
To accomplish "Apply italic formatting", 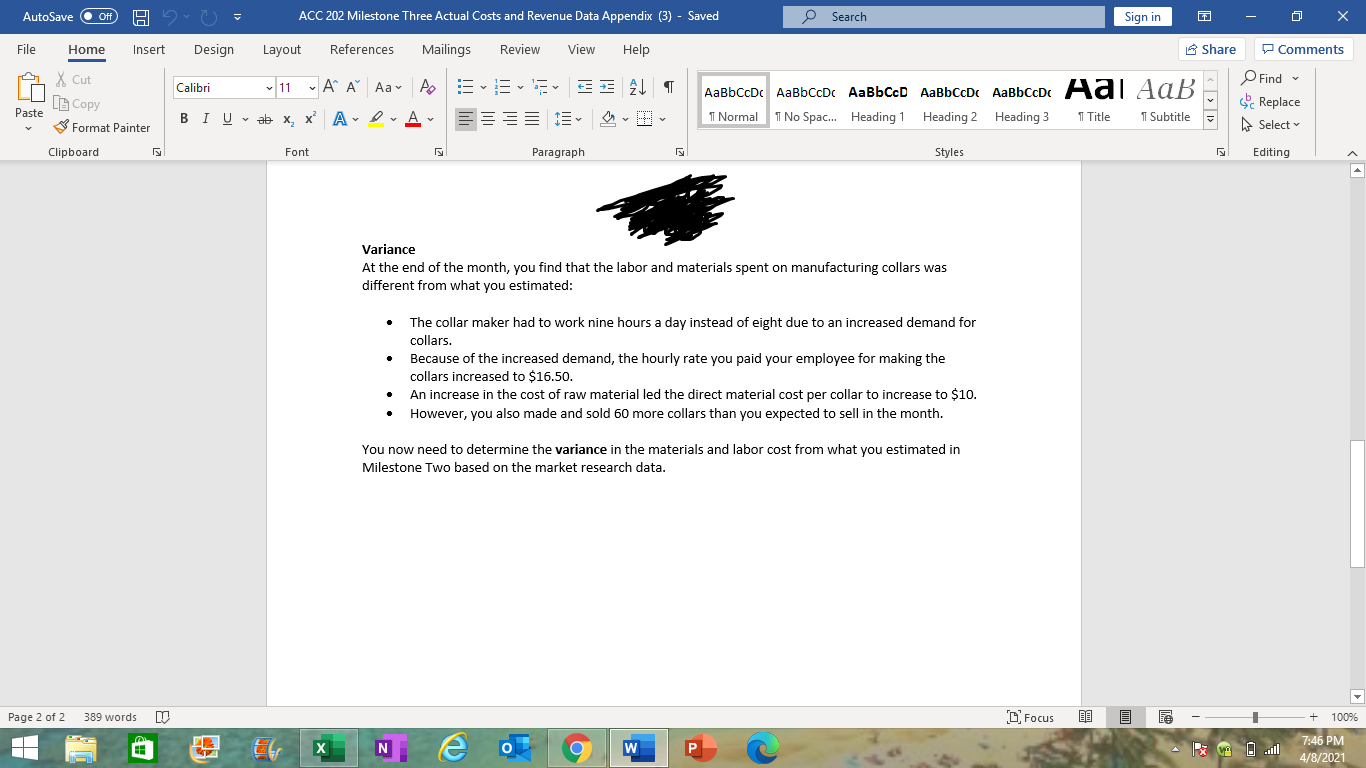I will click(206, 118).
